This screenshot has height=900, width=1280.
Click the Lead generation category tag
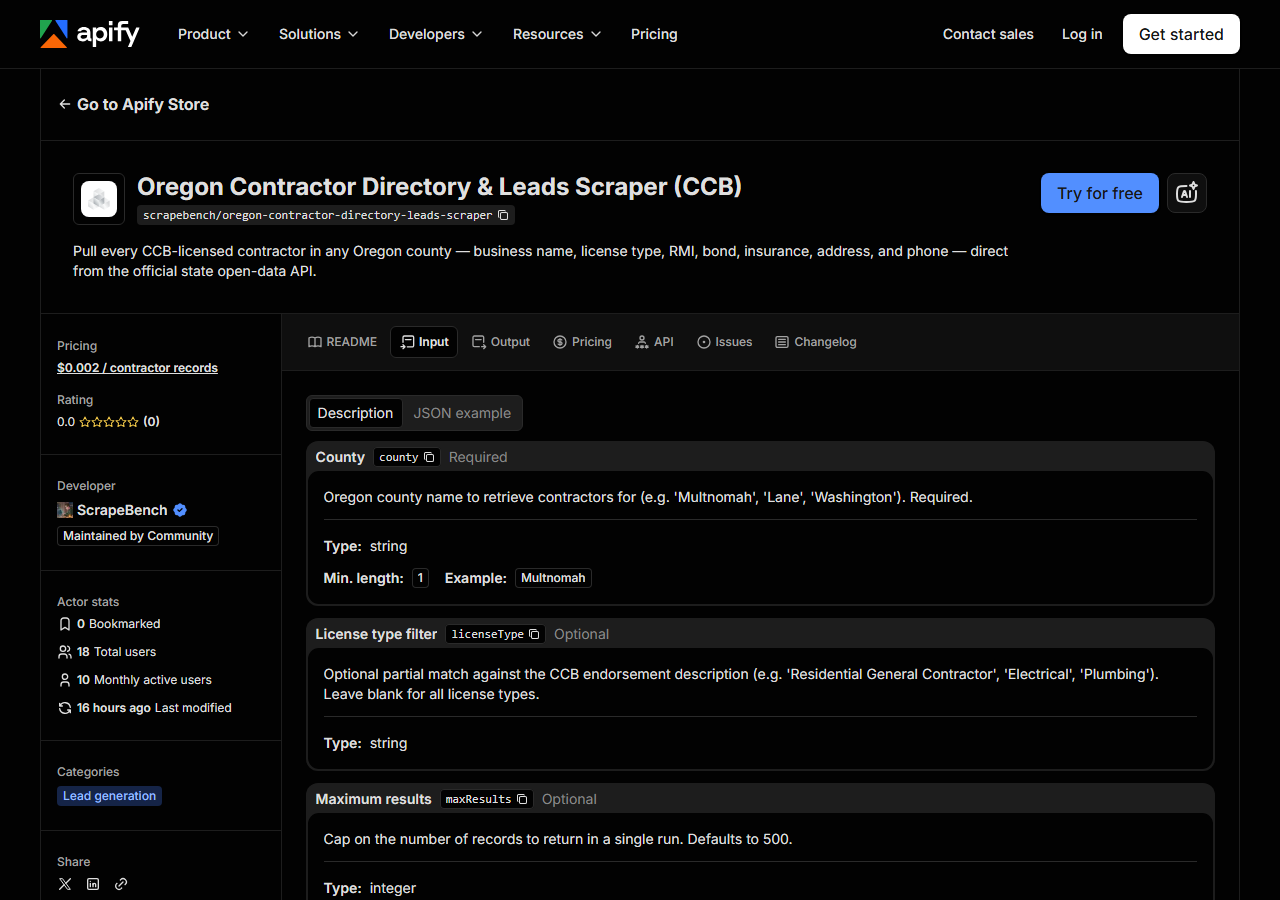tap(109, 796)
